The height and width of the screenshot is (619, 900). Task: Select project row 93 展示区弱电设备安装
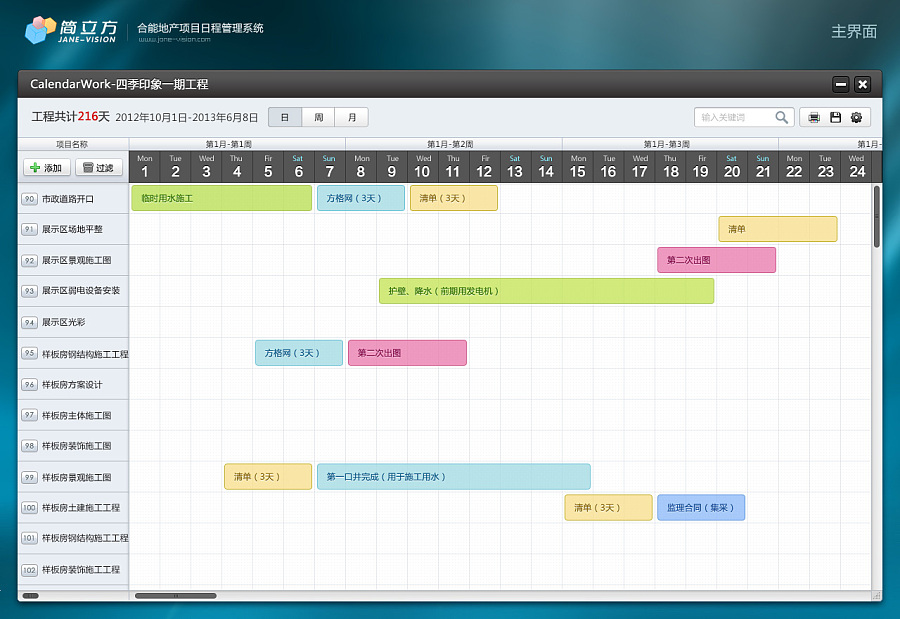click(x=73, y=291)
